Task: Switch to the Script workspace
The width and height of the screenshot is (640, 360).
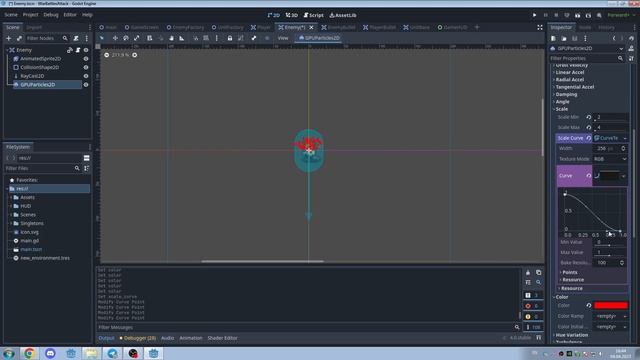Action: click(x=313, y=15)
